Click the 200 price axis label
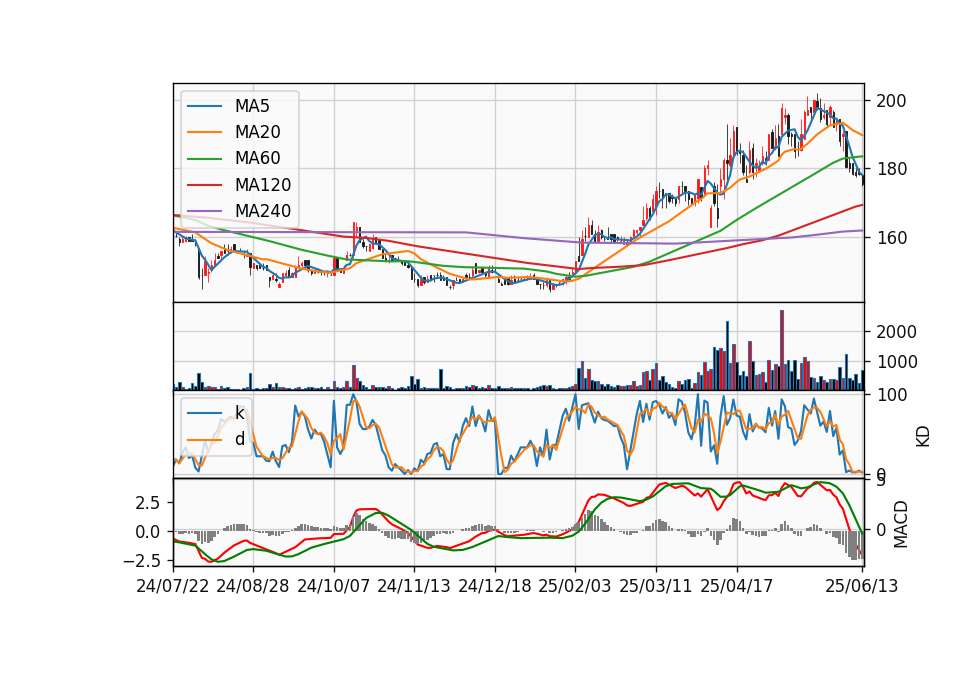This screenshot has height=690, width=960. click(891, 101)
